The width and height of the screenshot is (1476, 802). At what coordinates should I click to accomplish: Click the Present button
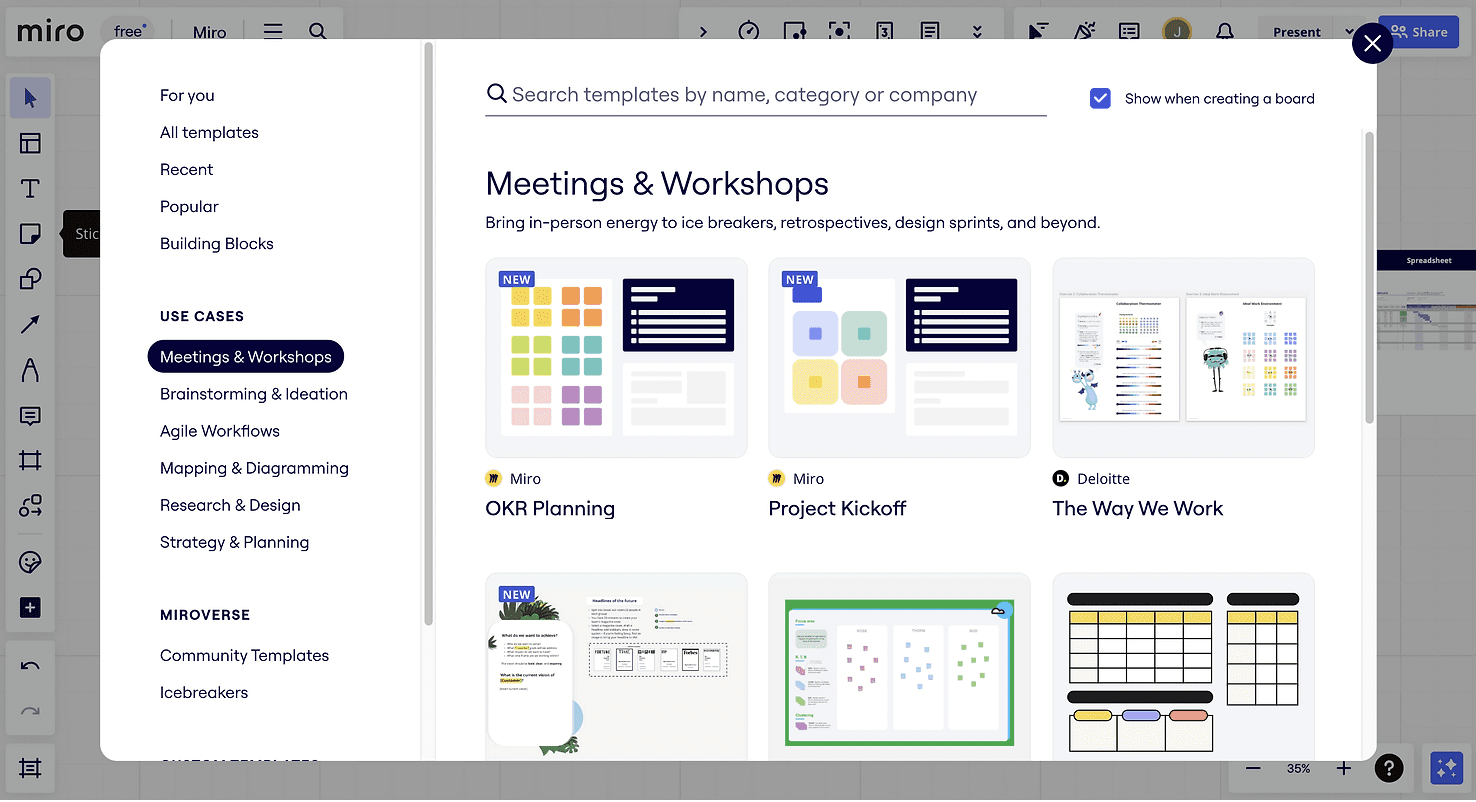(x=1297, y=32)
